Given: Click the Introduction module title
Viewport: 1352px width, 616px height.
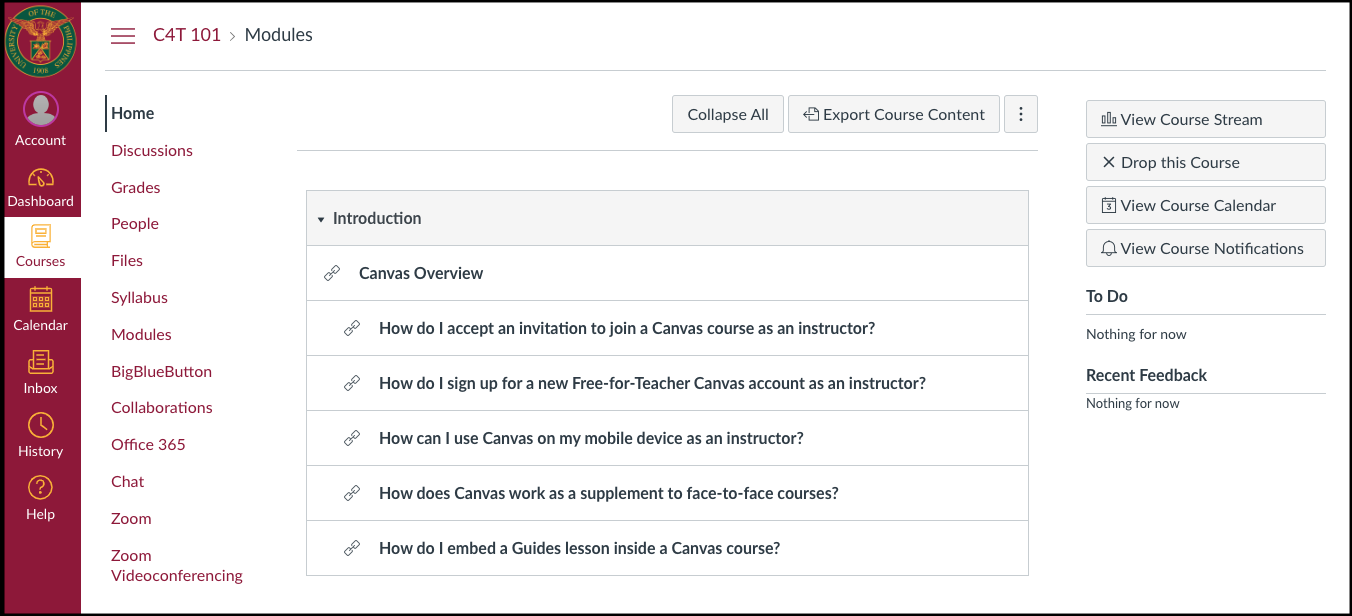Looking at the screenshot, I should pos(377,218).
